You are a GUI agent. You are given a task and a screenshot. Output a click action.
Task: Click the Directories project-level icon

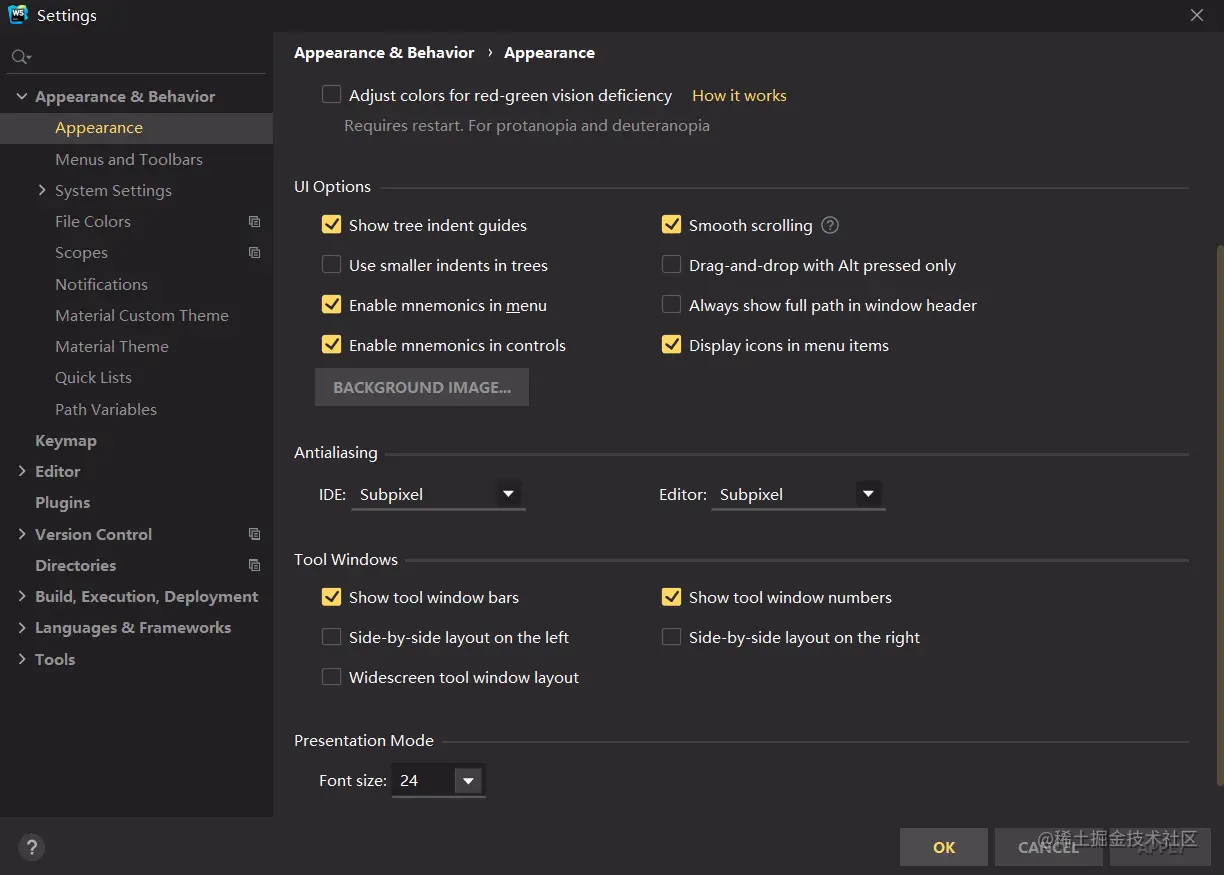pos(254,565)
